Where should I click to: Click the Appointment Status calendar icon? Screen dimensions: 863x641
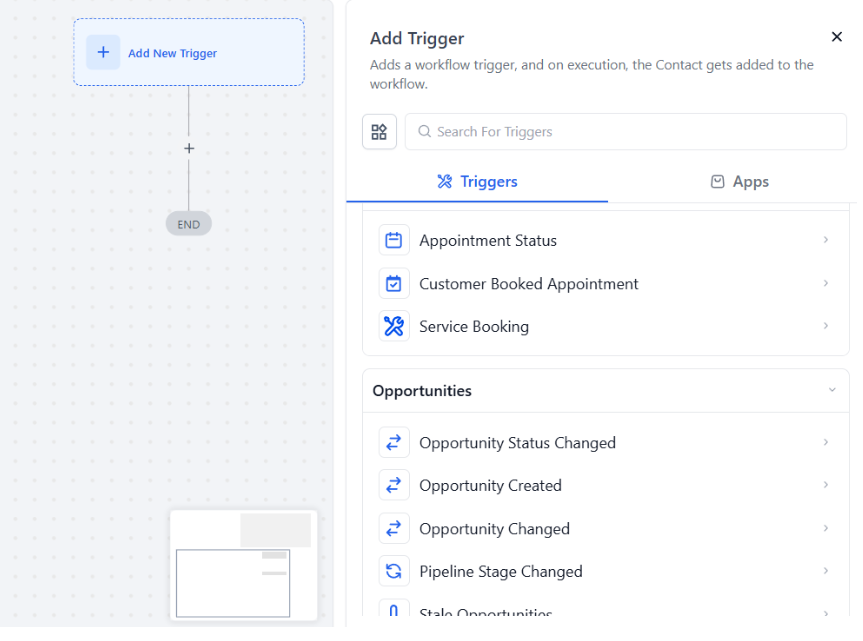(394, 240)
